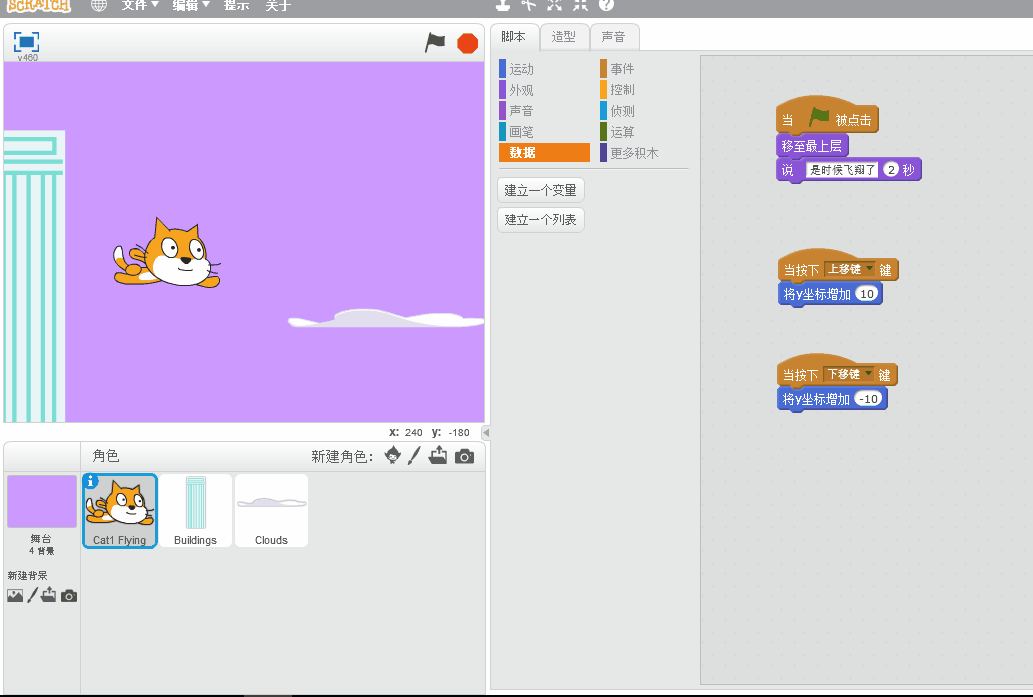This screenshot has height=697, width=1033.
Task: Click the 是时候飞翔了 text field
Action: click(841, 170)
